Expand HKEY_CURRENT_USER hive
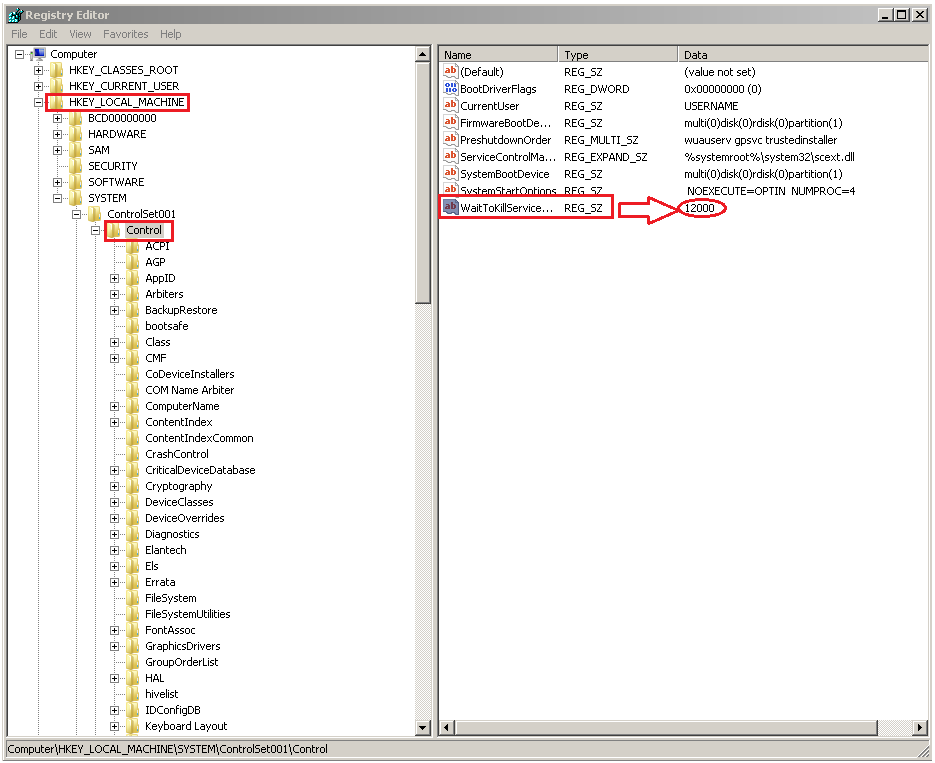Screen dimensions: 935x763 (38, 86)
